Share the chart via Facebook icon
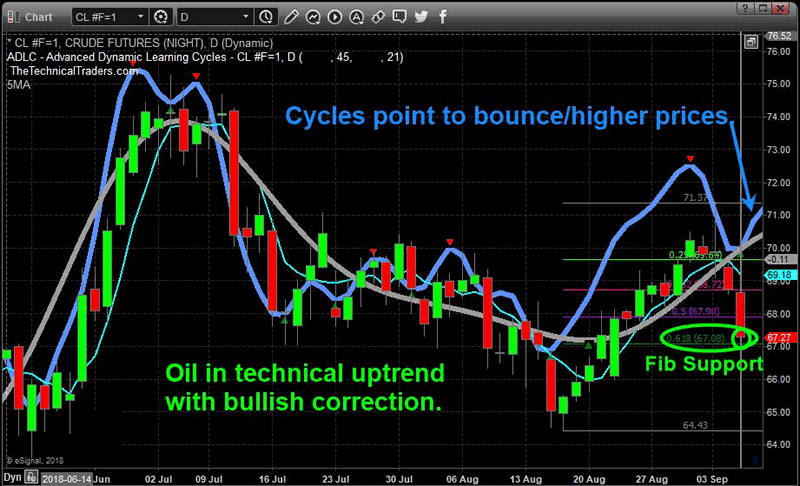This screenshot has width=800, height=486. (442, 17)
